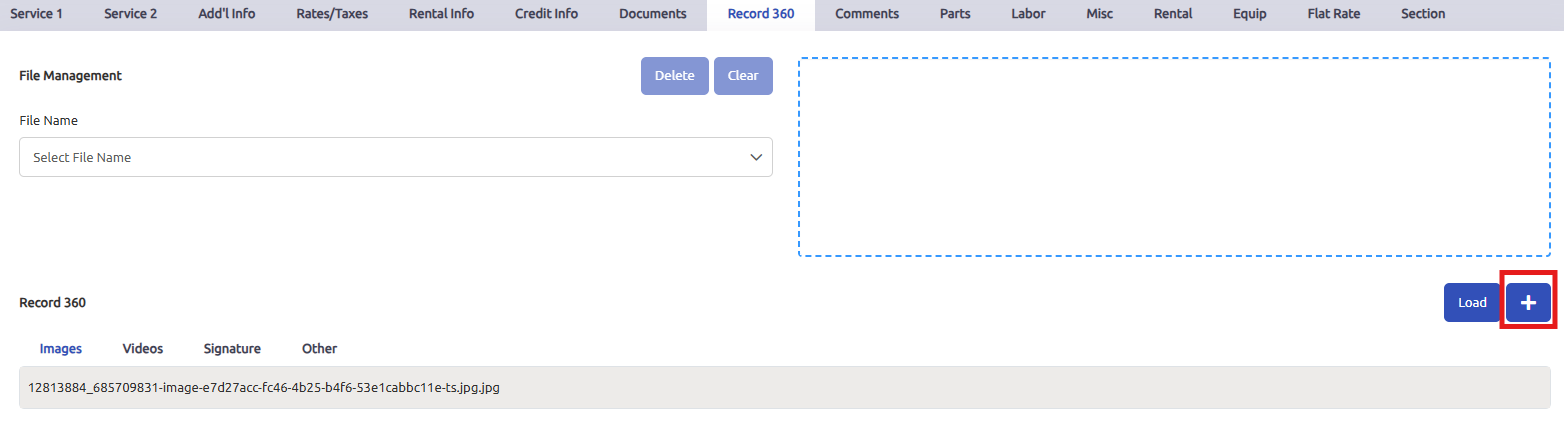Image resolution: width=1564 pixels, height=426 pixels.
Task: Open the Service 1 tab
Action: tap(36, 14)
